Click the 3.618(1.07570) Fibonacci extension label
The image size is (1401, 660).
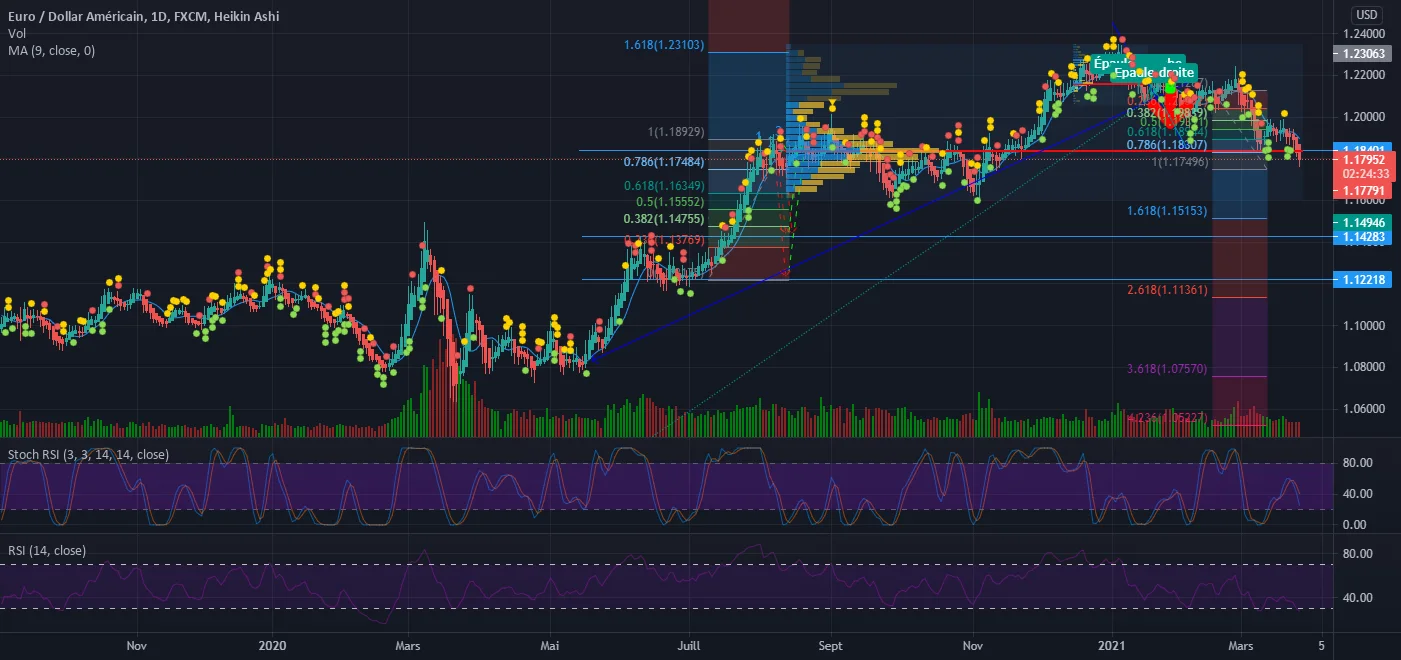(1168, 369)
